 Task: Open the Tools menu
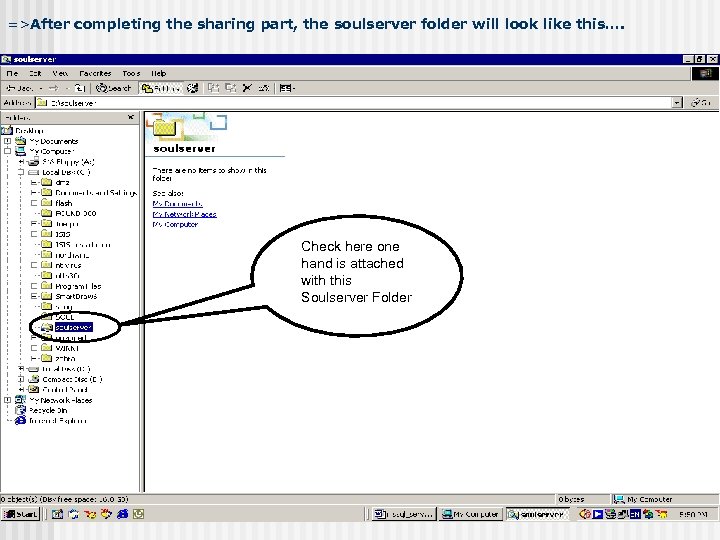point(131,73)
